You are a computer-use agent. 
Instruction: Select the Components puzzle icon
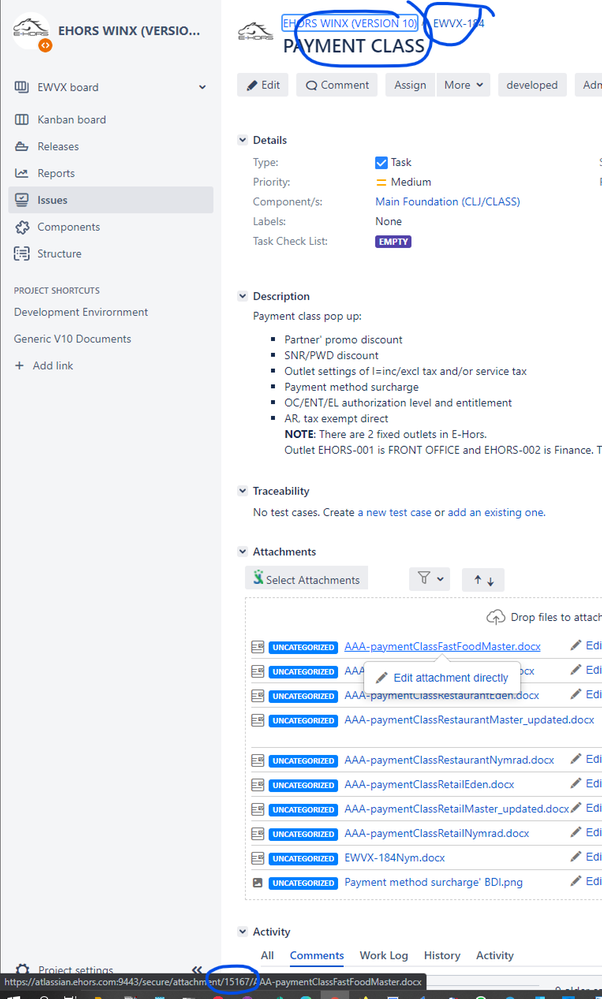coord(22,227)
